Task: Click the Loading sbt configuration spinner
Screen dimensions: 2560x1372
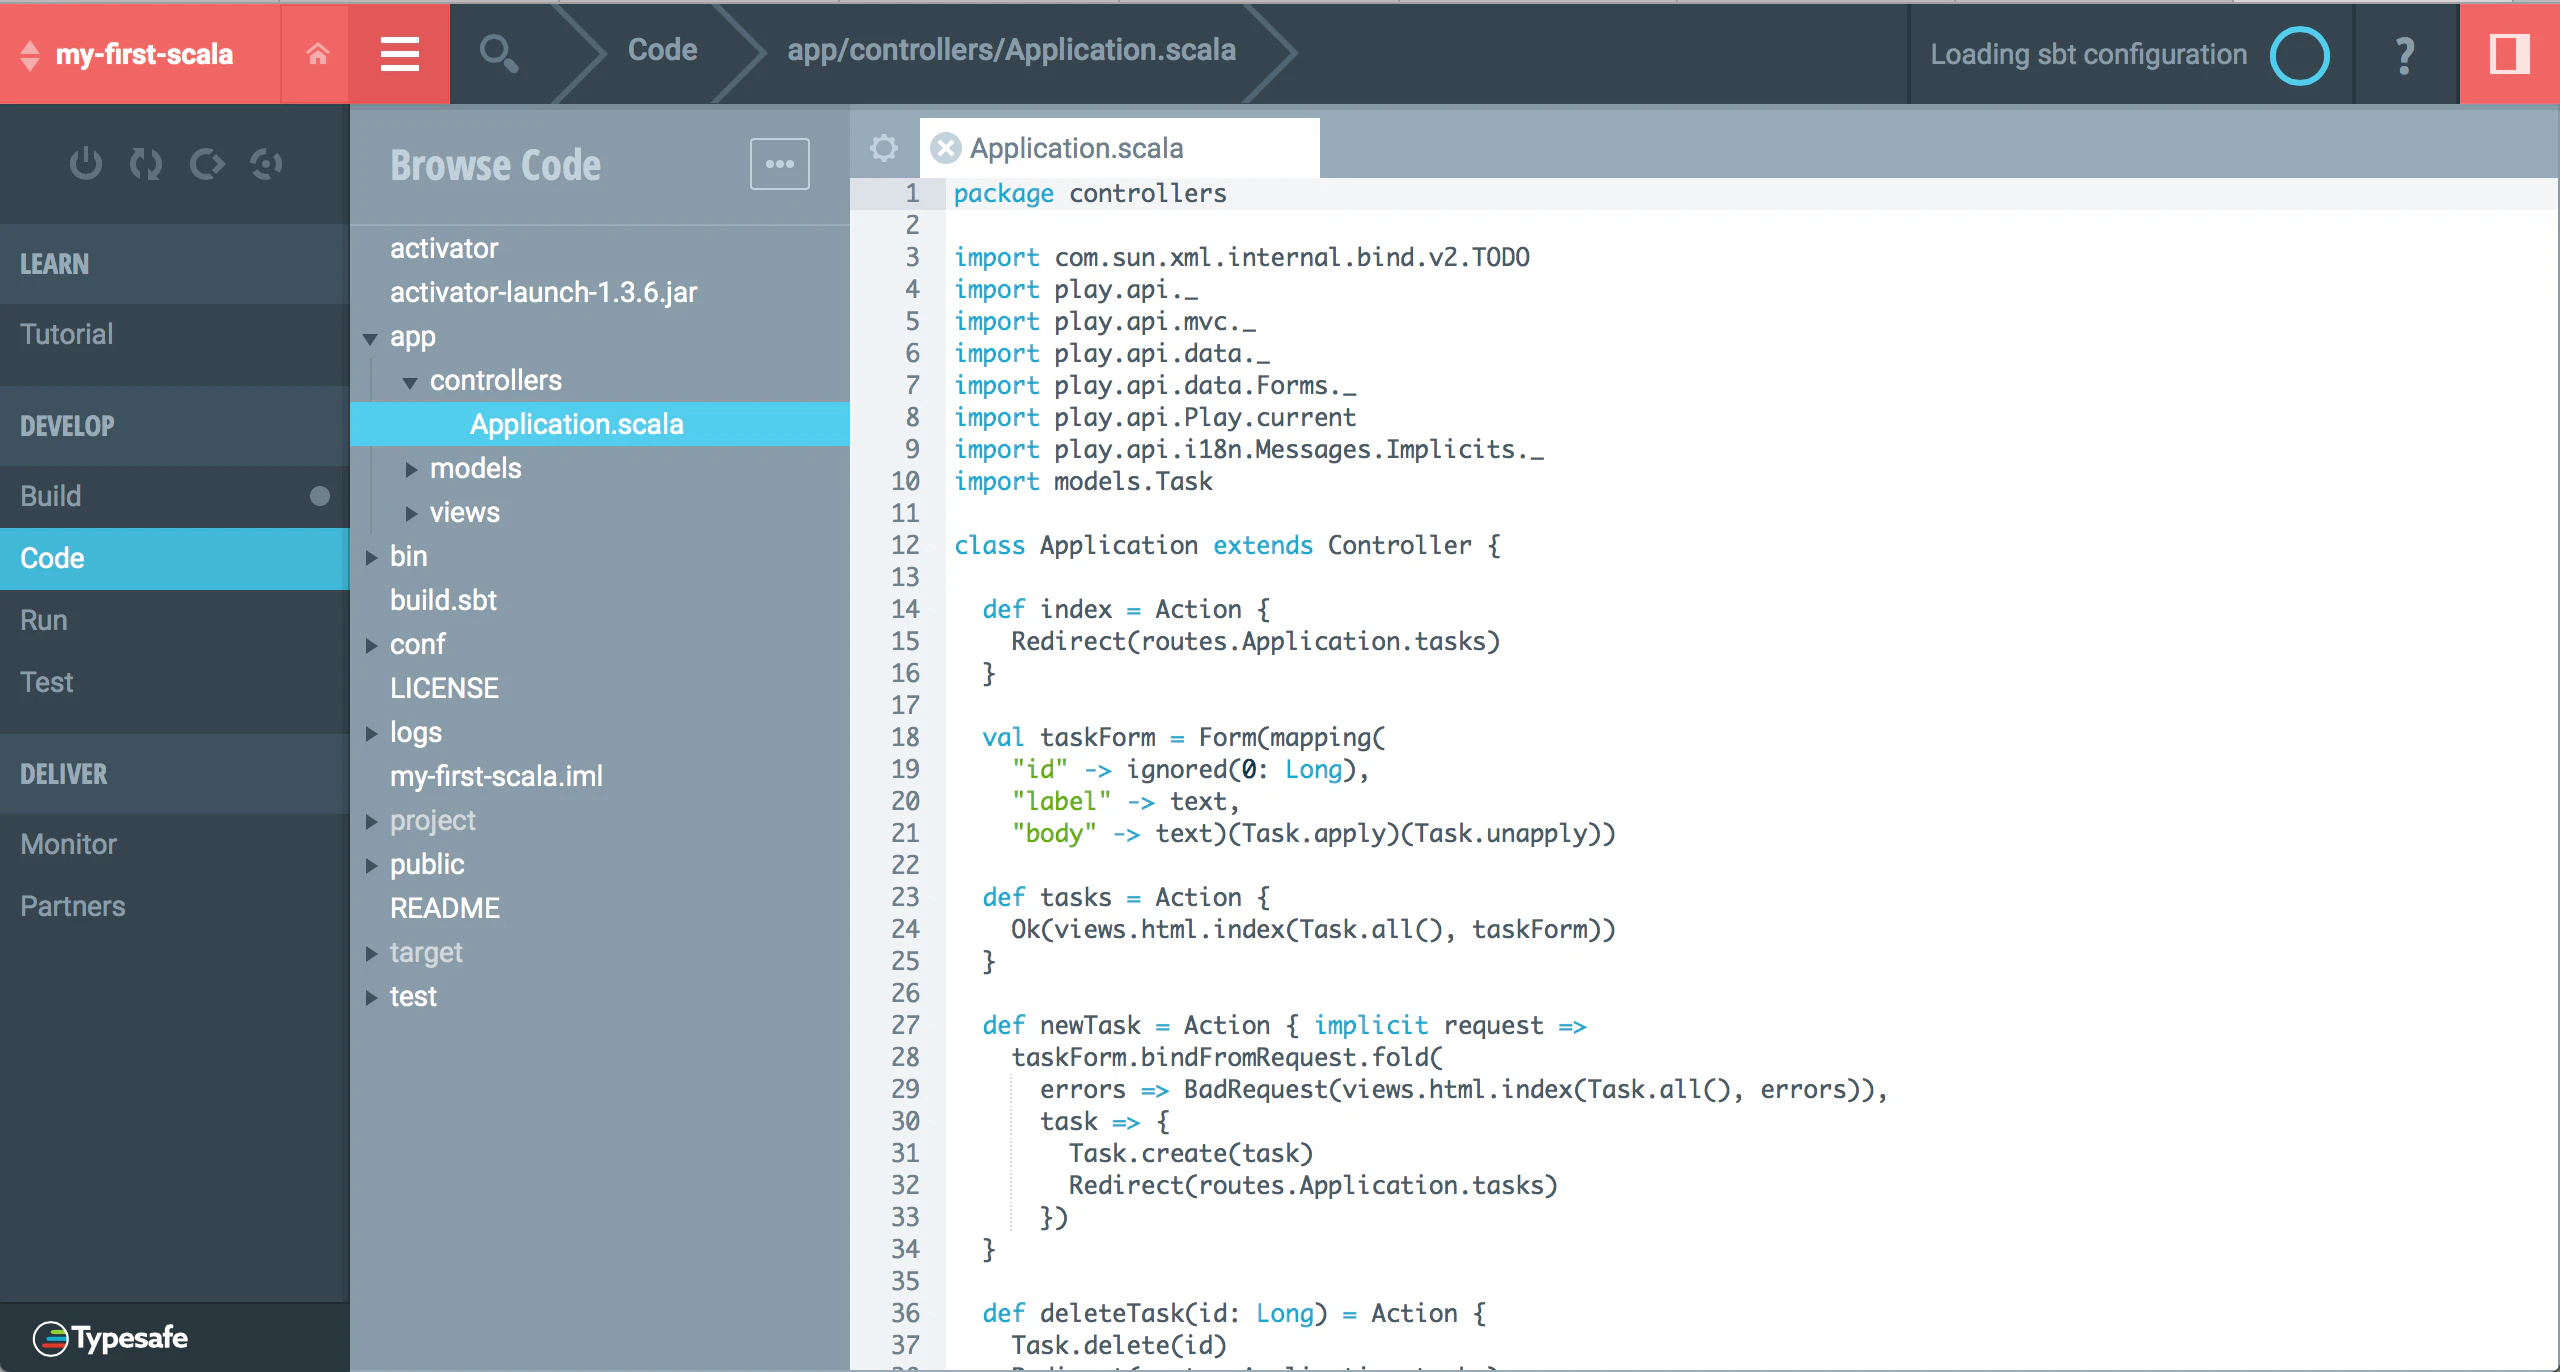Action: pos(2299,55)
